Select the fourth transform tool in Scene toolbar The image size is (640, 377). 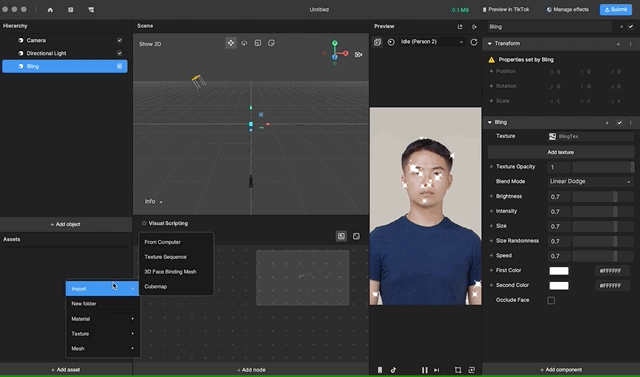271,43
